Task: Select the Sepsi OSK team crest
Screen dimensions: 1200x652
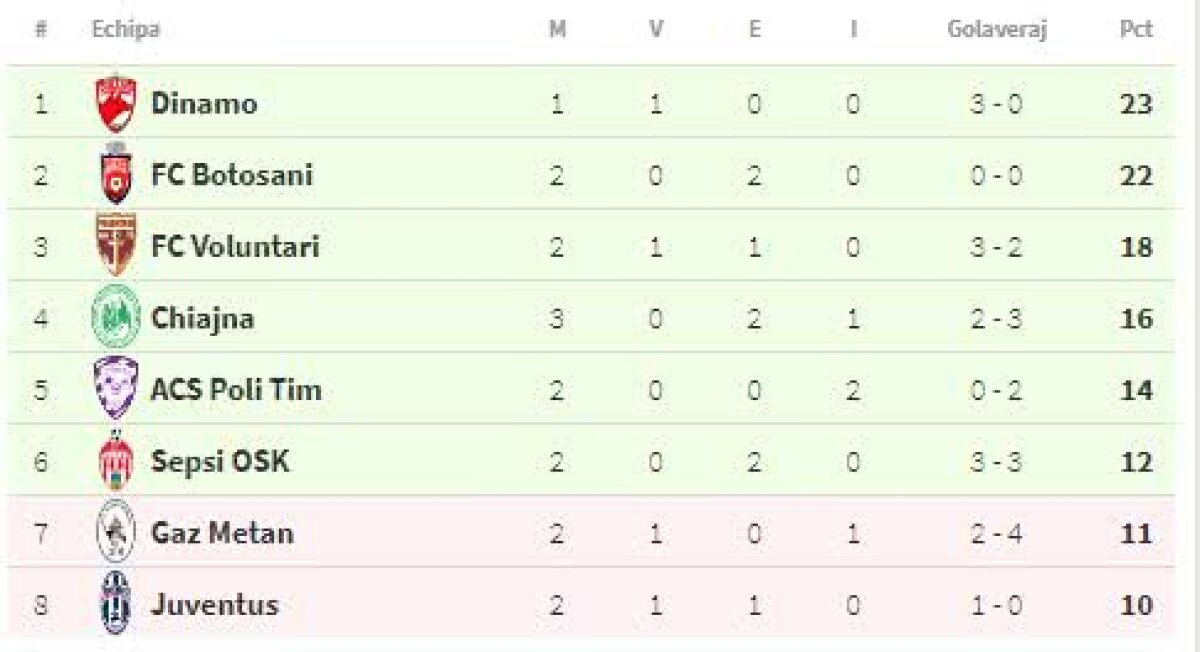Action: (116, 461)
